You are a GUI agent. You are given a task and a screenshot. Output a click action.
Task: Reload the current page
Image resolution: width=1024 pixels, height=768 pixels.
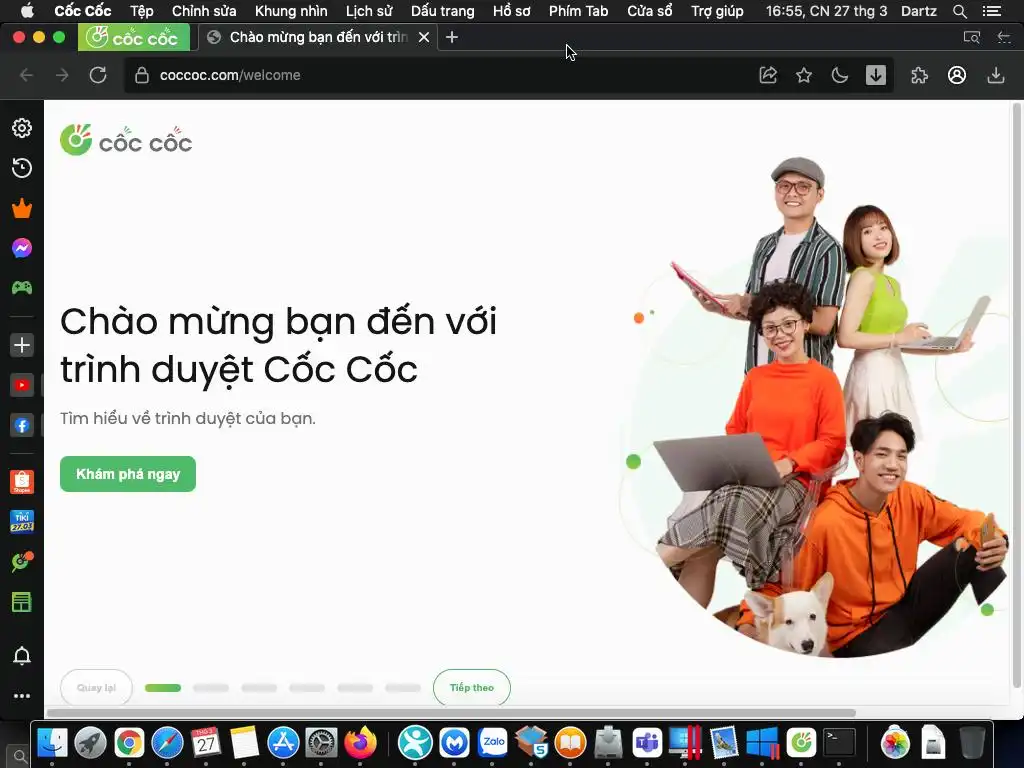point(98,75)
